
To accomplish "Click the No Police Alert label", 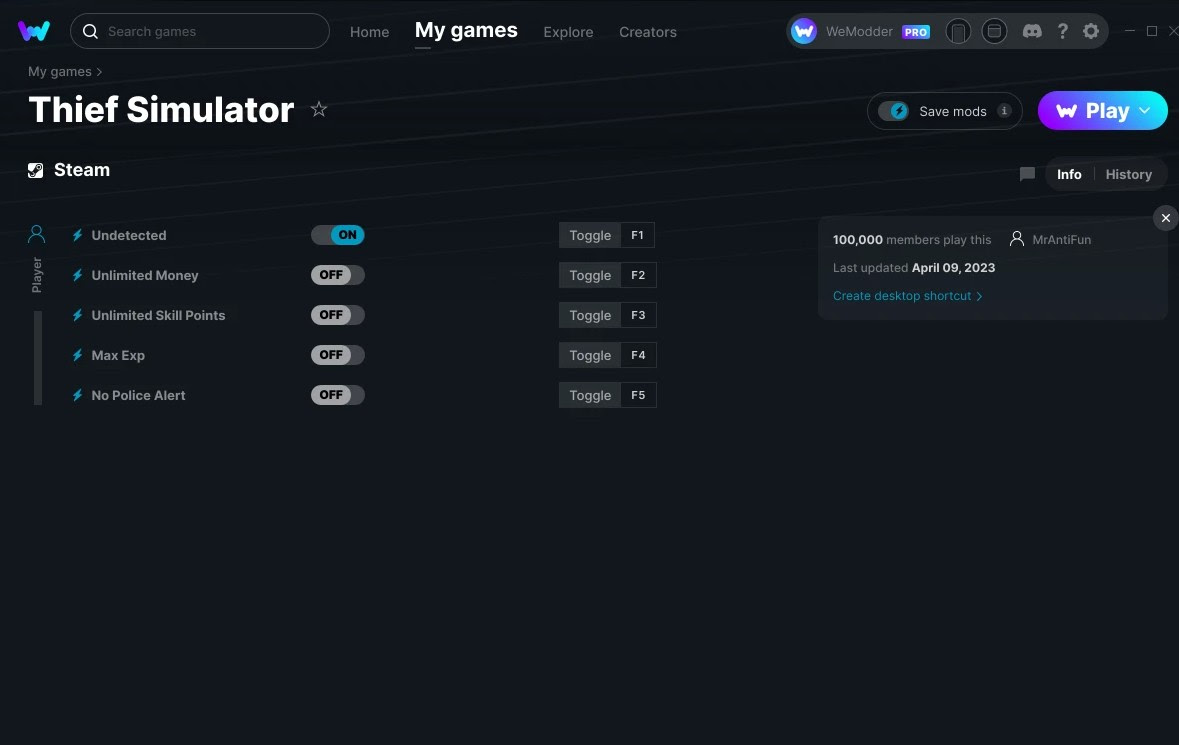I will pyautogui.click(x=138, y=394).
